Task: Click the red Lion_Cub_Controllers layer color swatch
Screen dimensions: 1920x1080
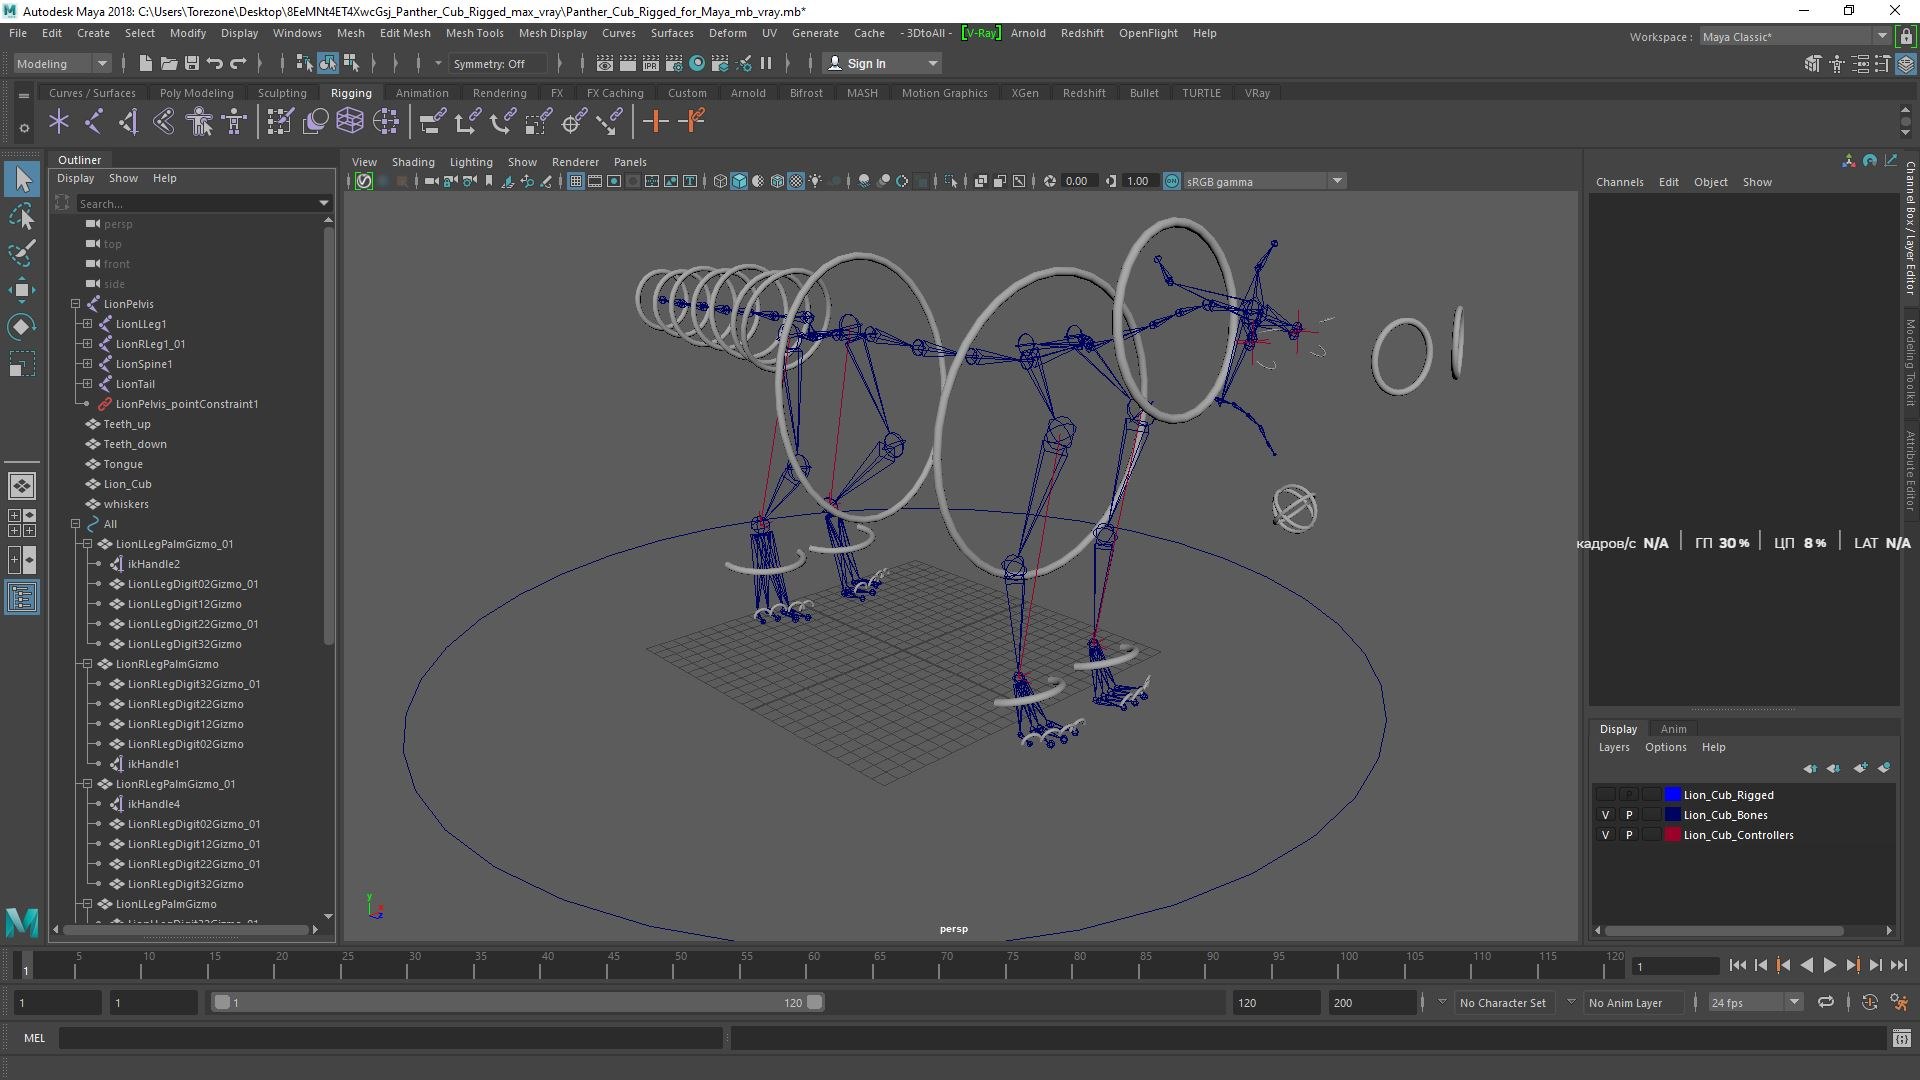Action: 1672,835
